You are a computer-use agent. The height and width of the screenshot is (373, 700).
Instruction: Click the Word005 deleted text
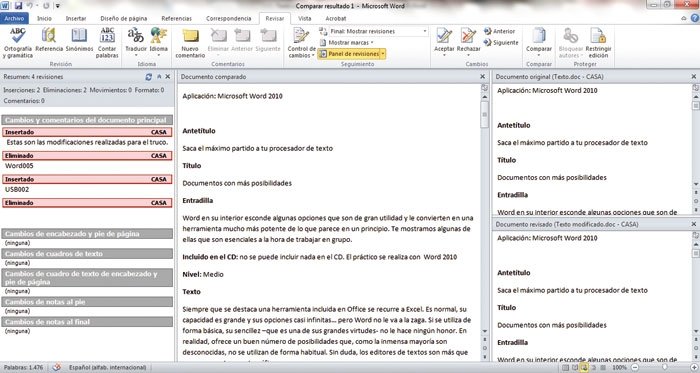pyautogui.click(x=19, y=166)
